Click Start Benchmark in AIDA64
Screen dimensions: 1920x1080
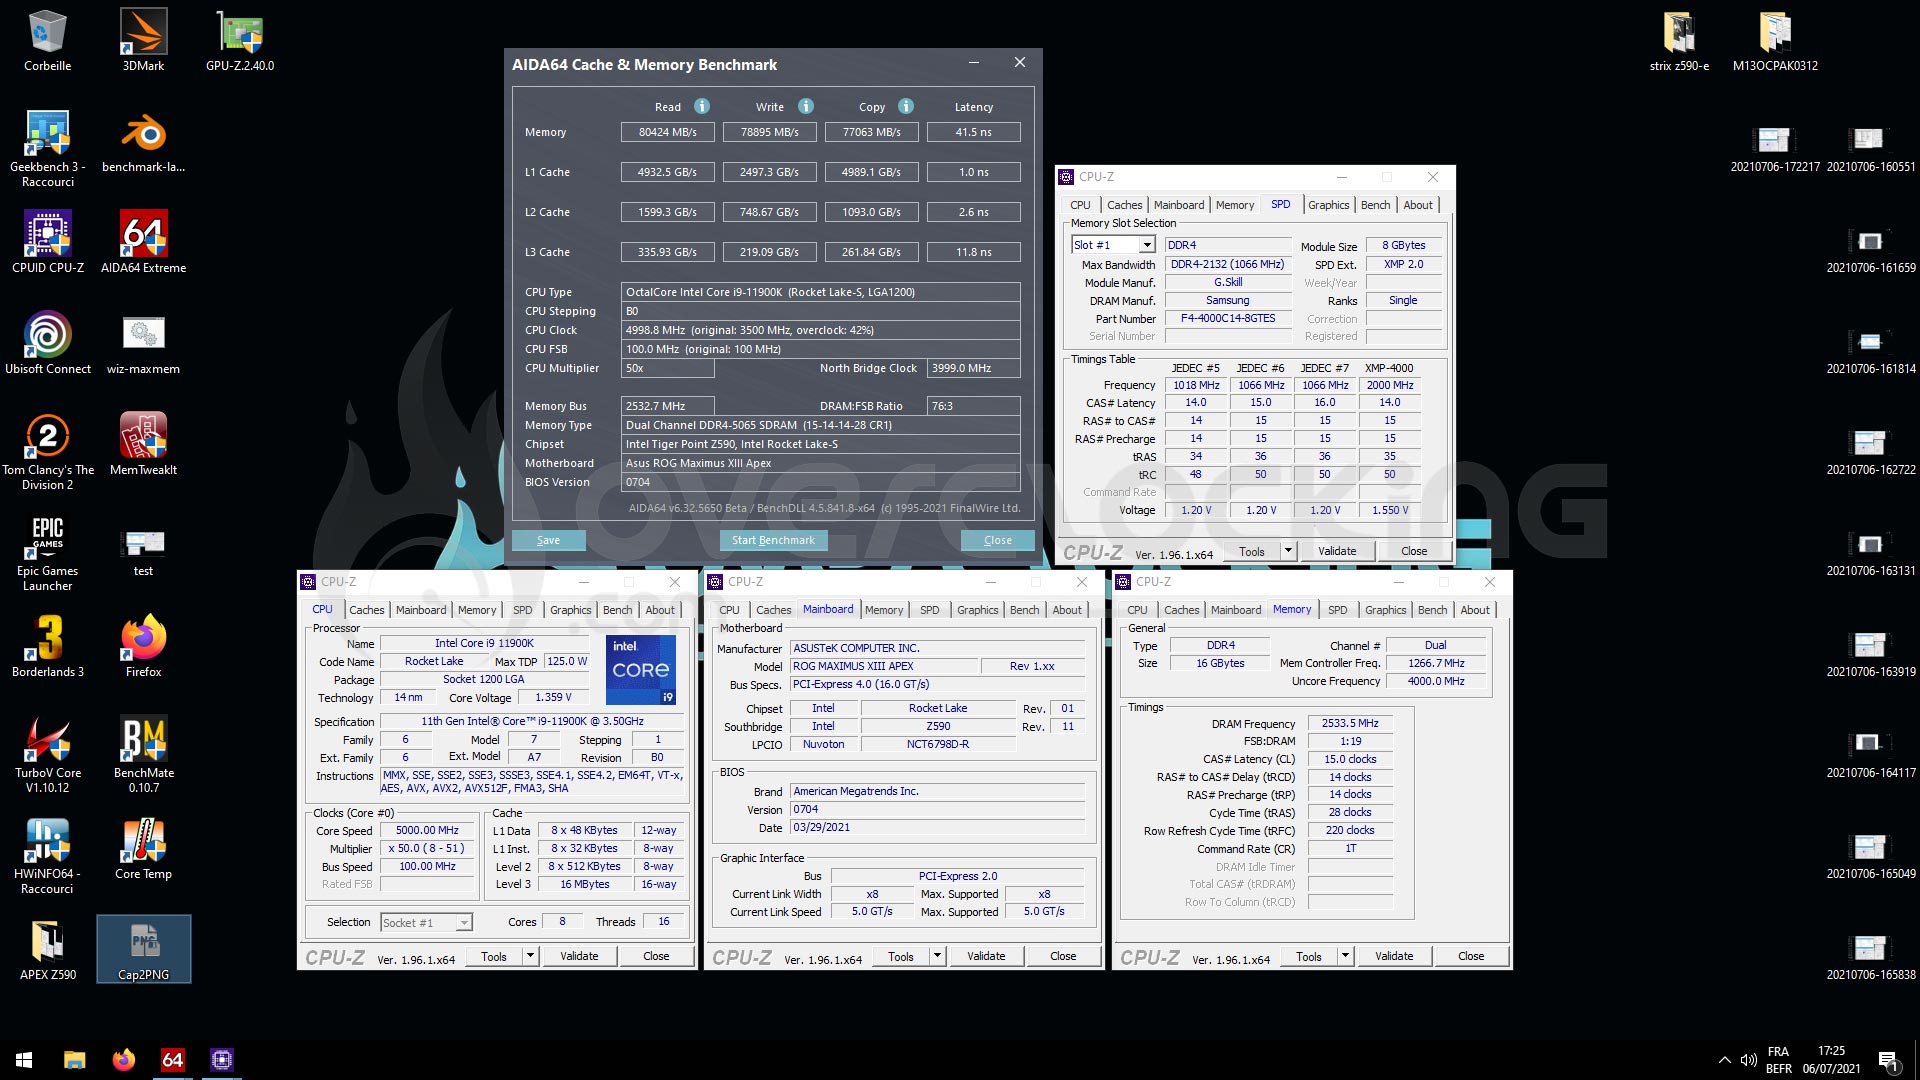click(773, 540)
